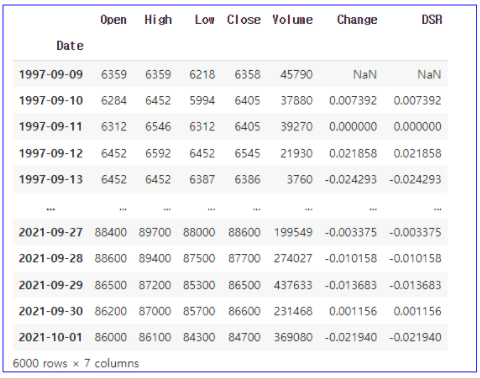This screenshot has width=480, height=378.
Task: Select Low value 87500
Action: click(199, 258)
